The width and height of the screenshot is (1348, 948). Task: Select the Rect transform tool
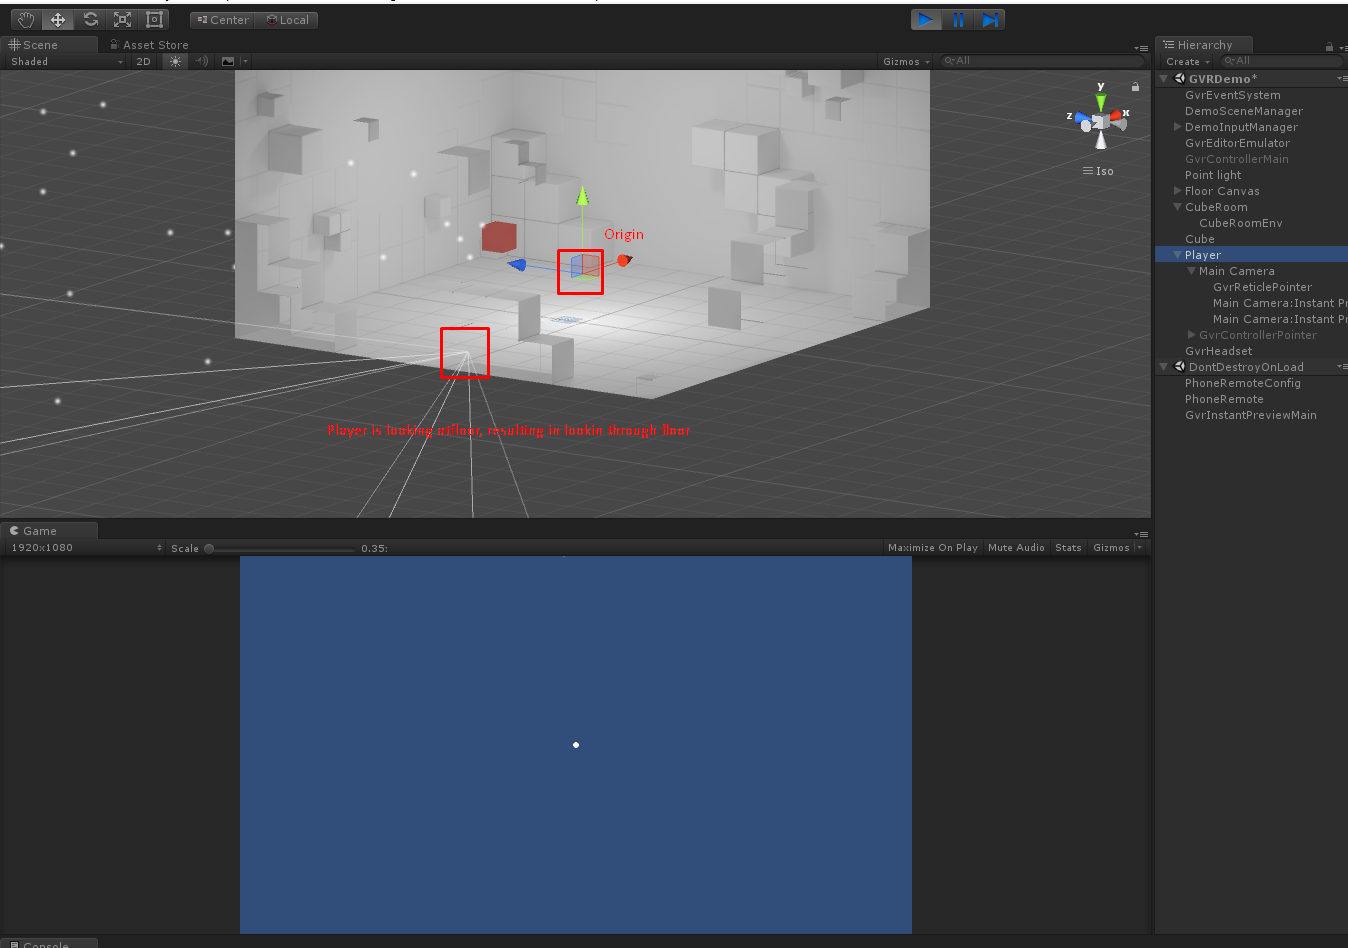153,19
